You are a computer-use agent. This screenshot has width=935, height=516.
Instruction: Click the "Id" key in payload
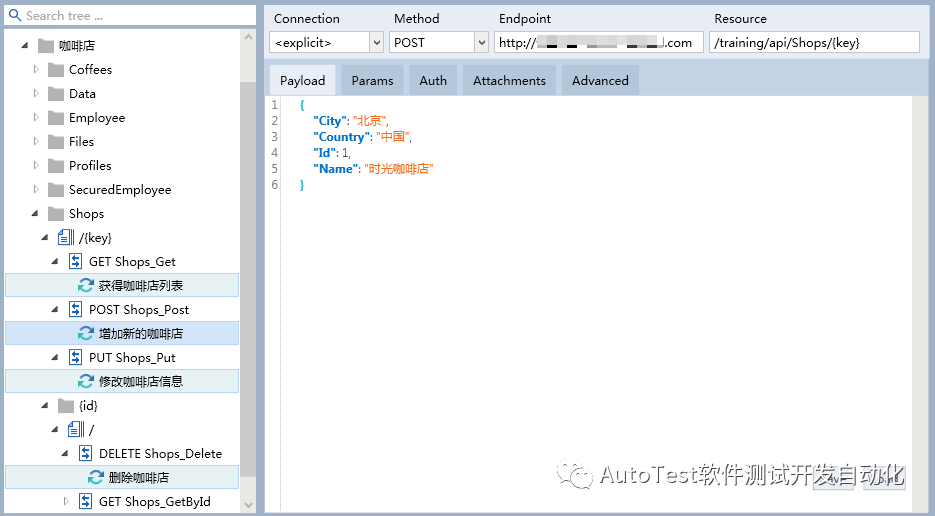point(324,153)
